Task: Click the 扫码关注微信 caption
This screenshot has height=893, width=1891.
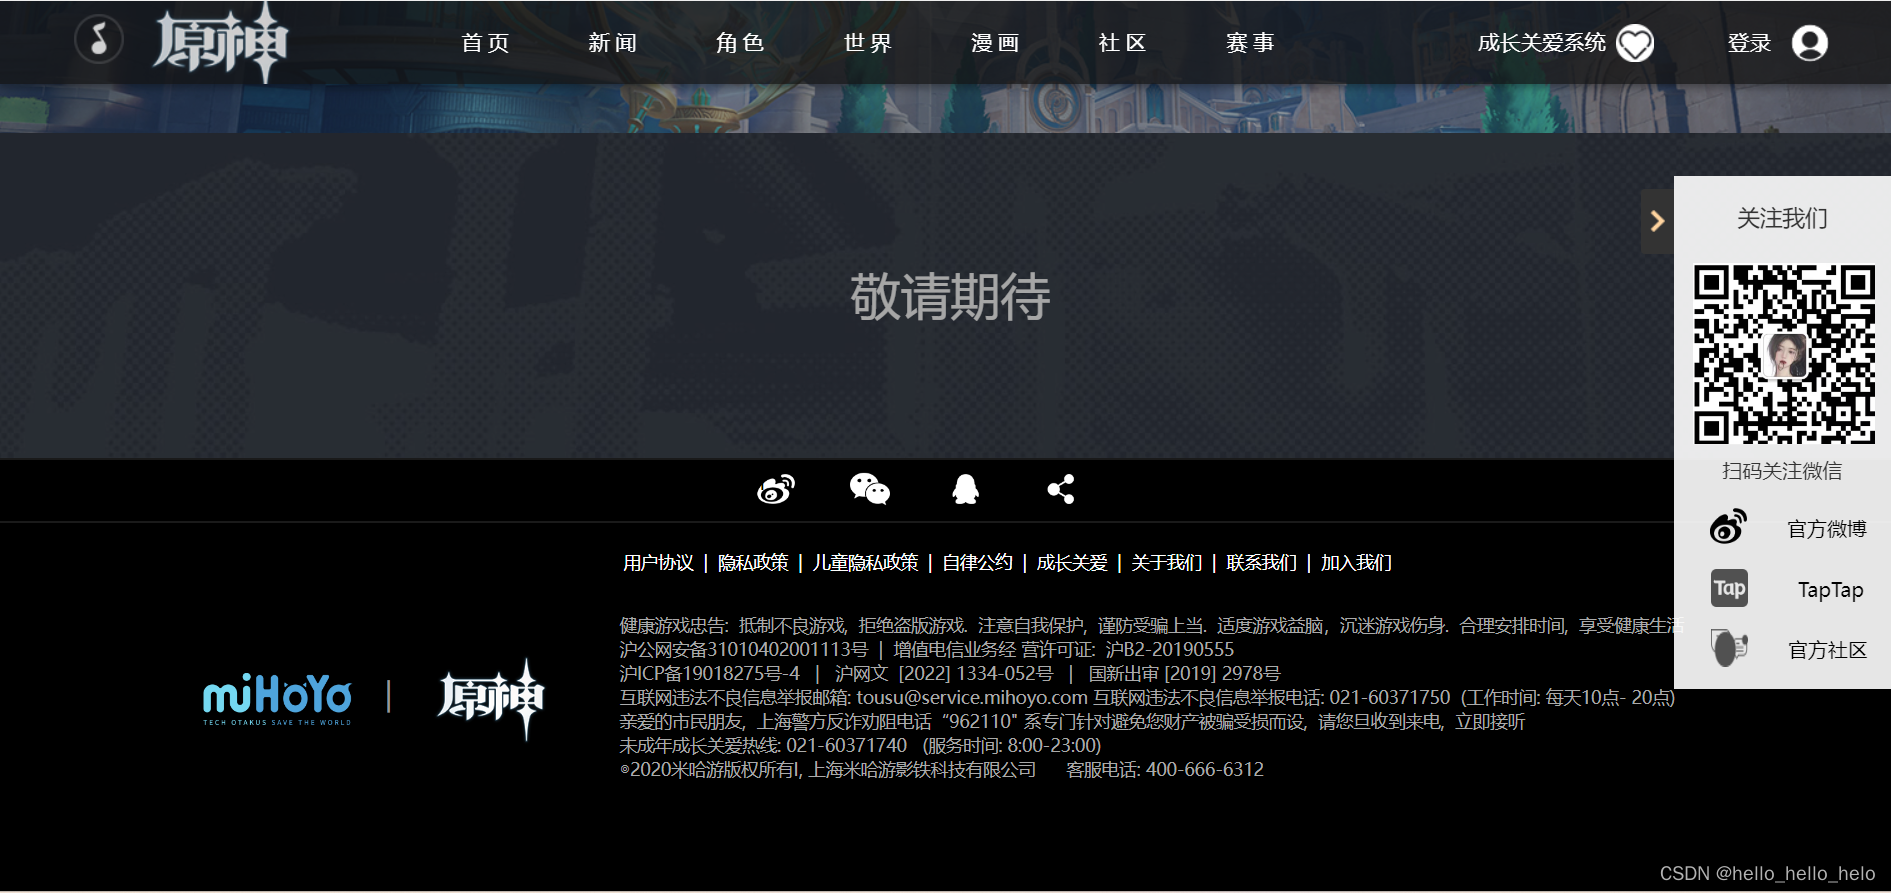Action: click(1782, 471)
